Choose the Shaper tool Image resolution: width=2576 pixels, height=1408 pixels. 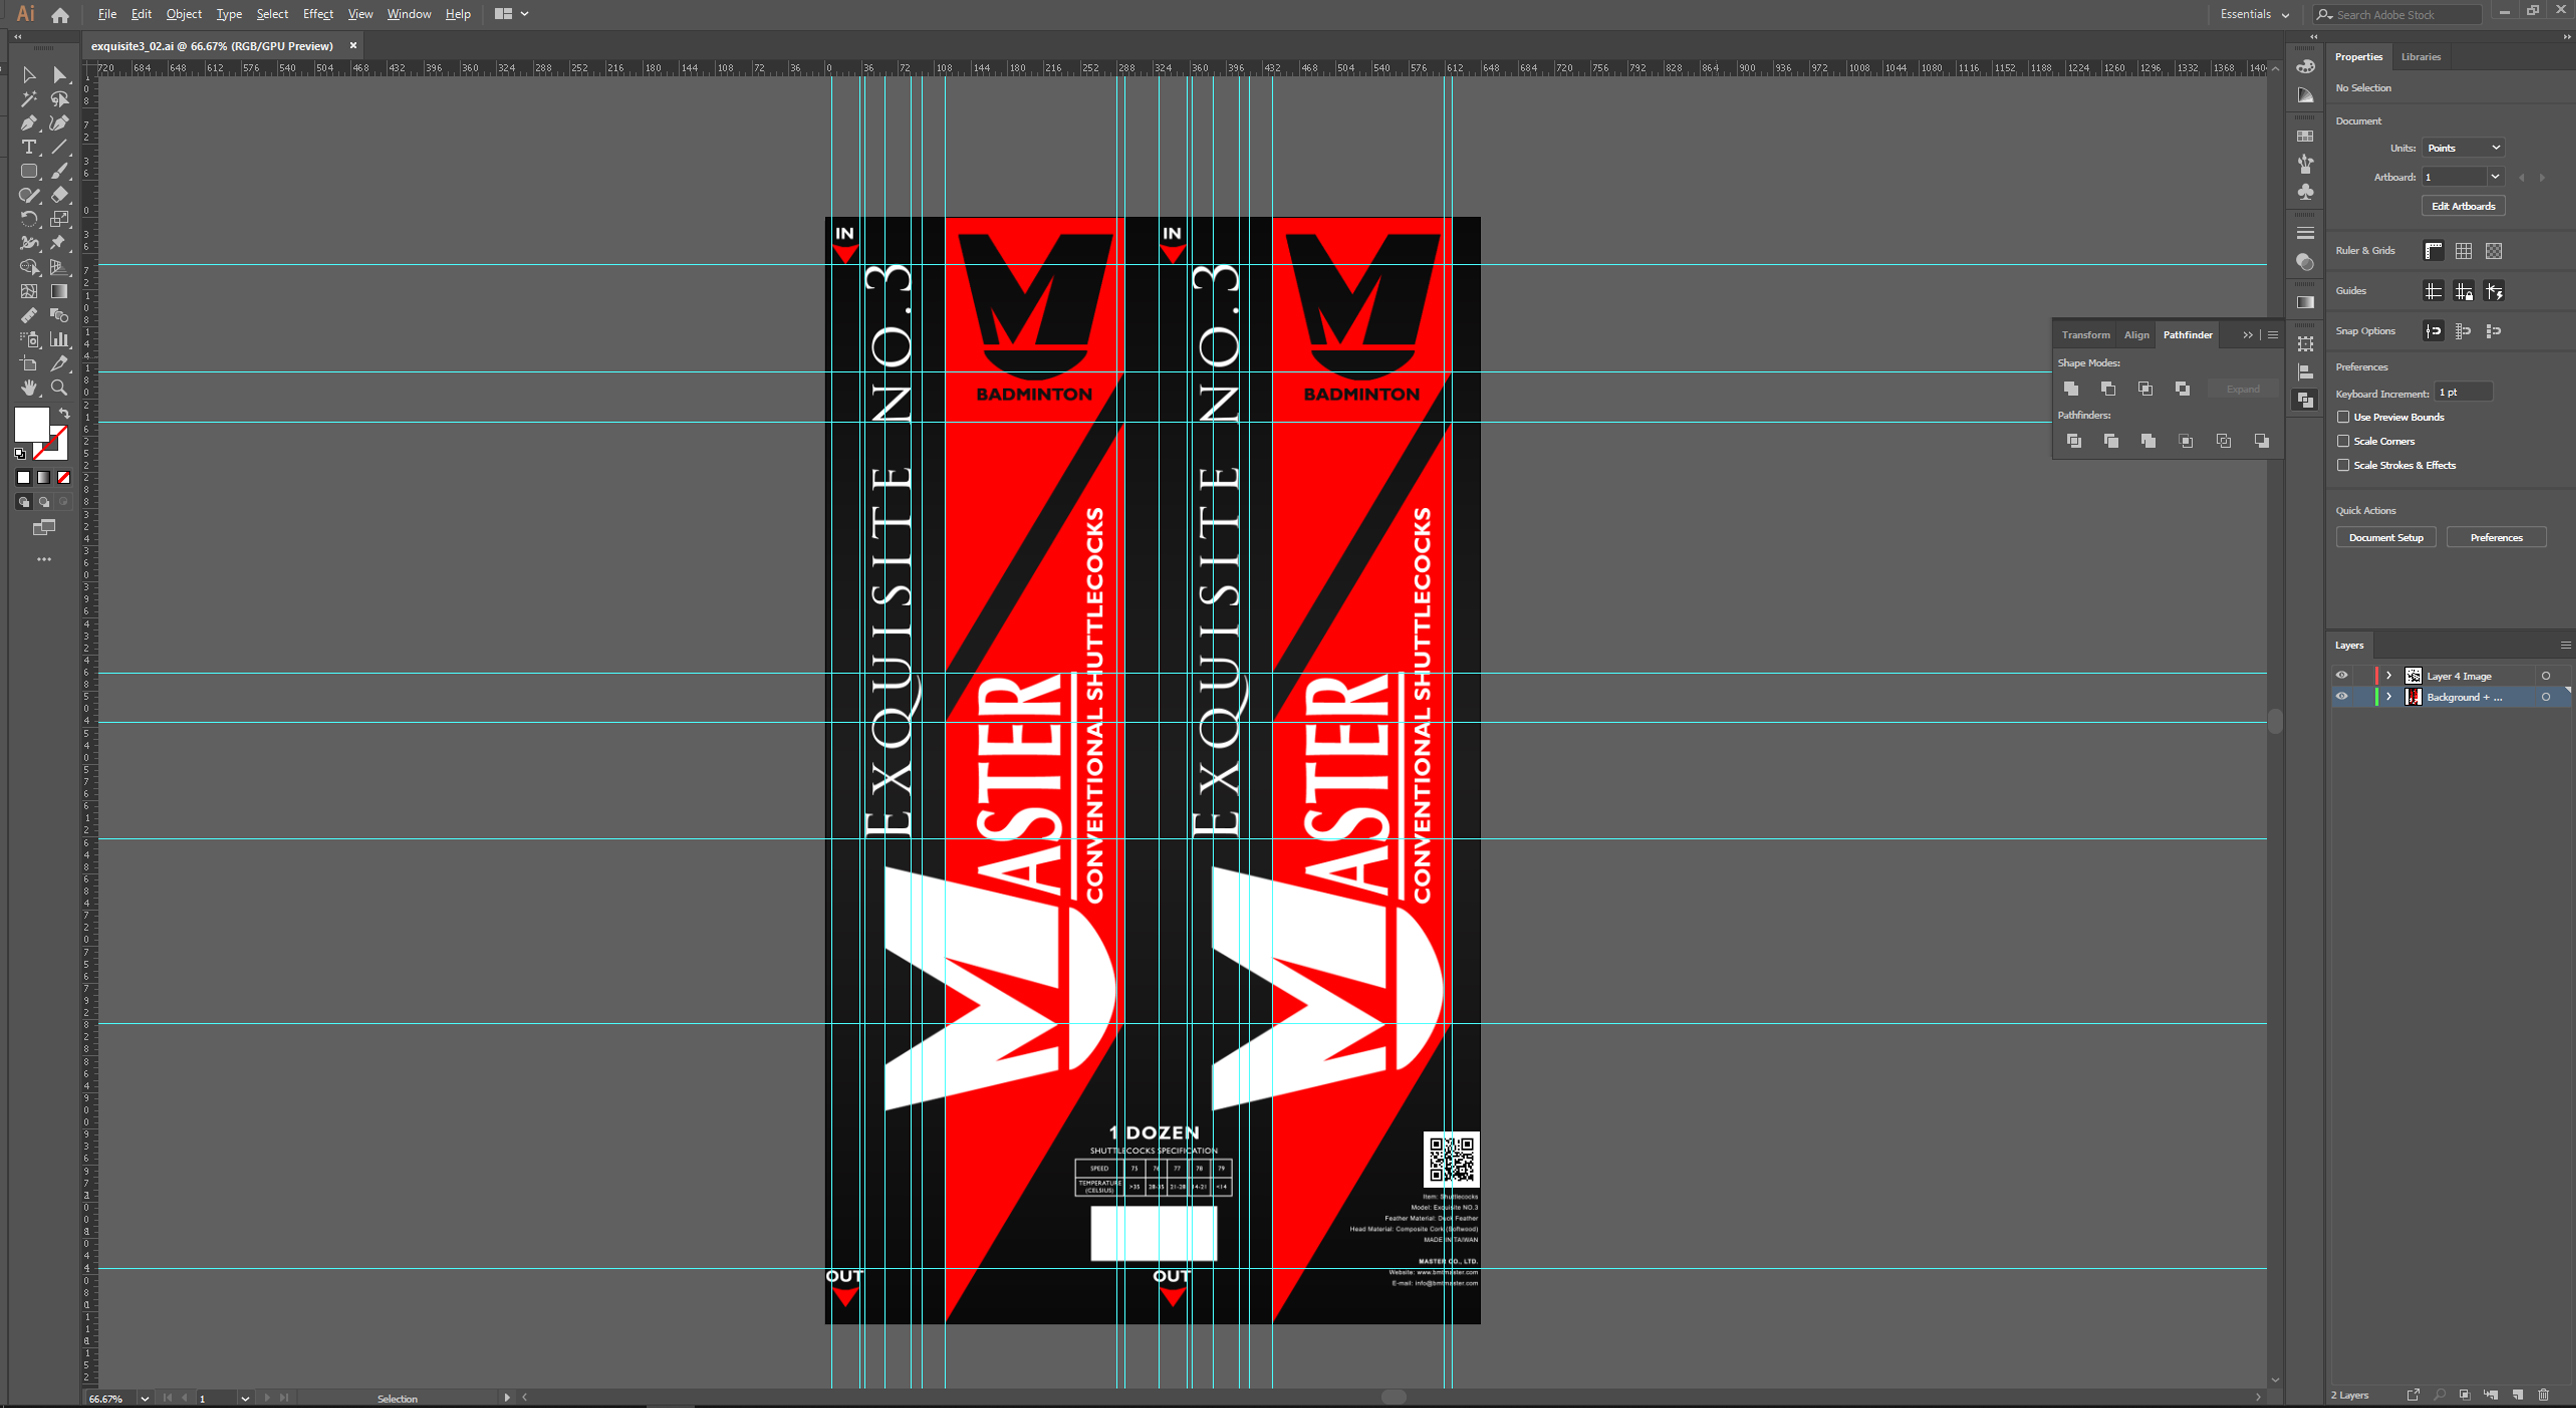point(29,195)
